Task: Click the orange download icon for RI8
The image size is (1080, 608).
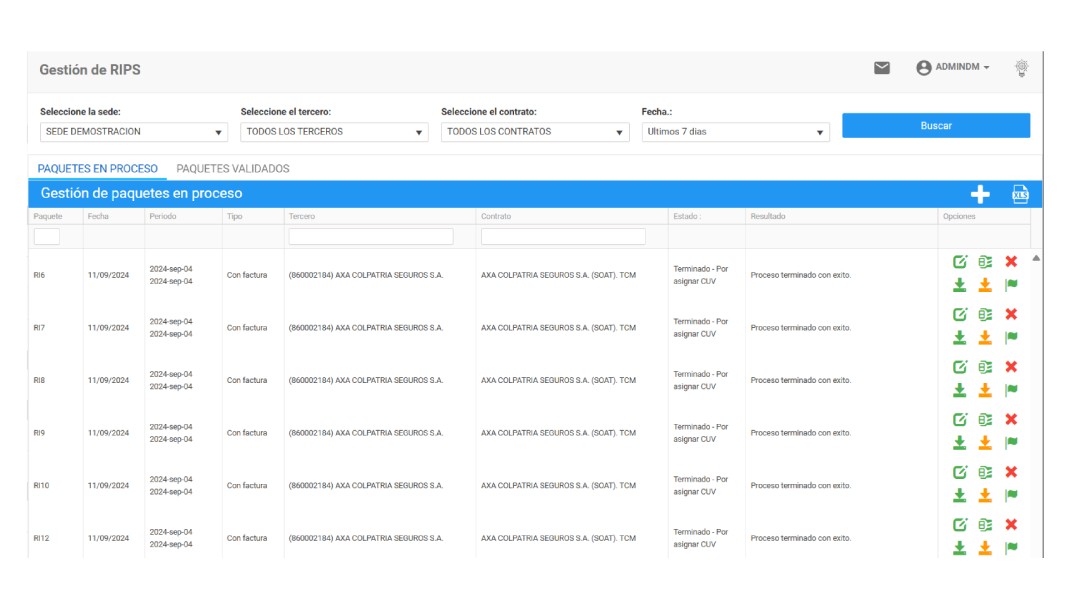Action: [x=985, y=390]
